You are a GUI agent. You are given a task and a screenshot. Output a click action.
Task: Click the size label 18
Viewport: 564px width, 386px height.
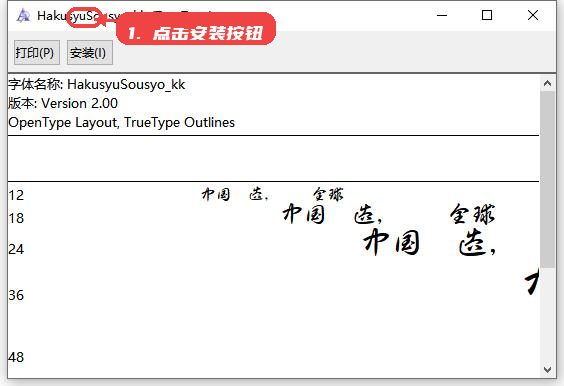click(x=16, y=218)
